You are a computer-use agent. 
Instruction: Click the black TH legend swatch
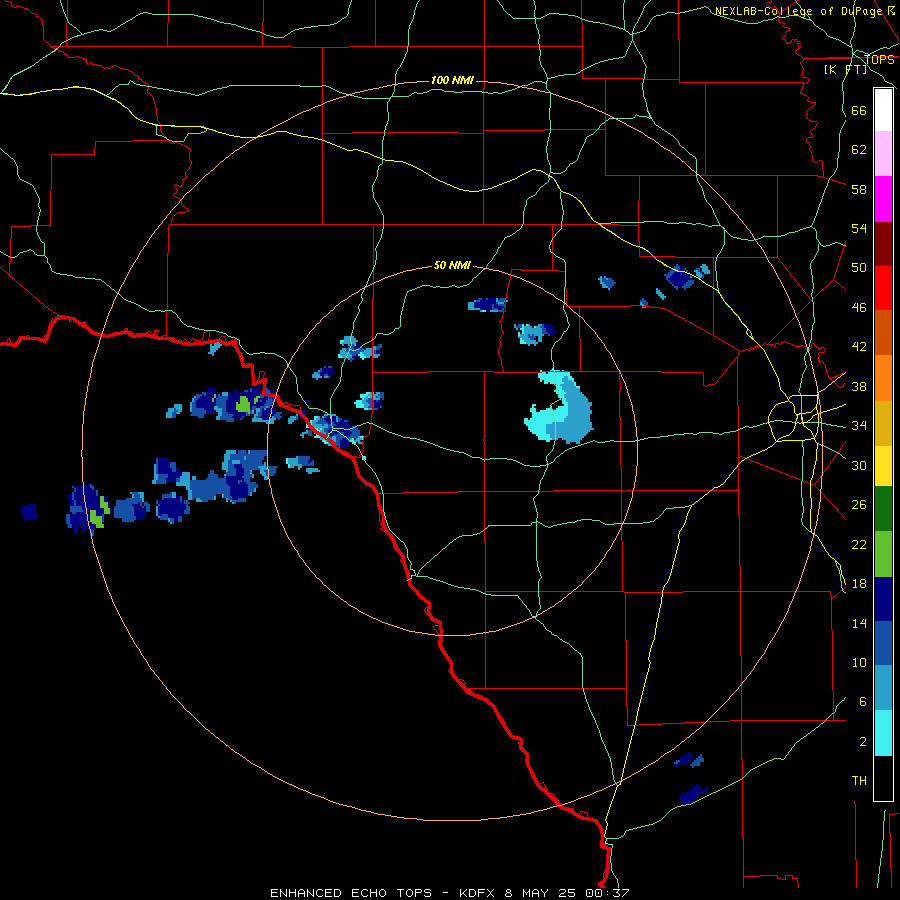click(883, 778)
